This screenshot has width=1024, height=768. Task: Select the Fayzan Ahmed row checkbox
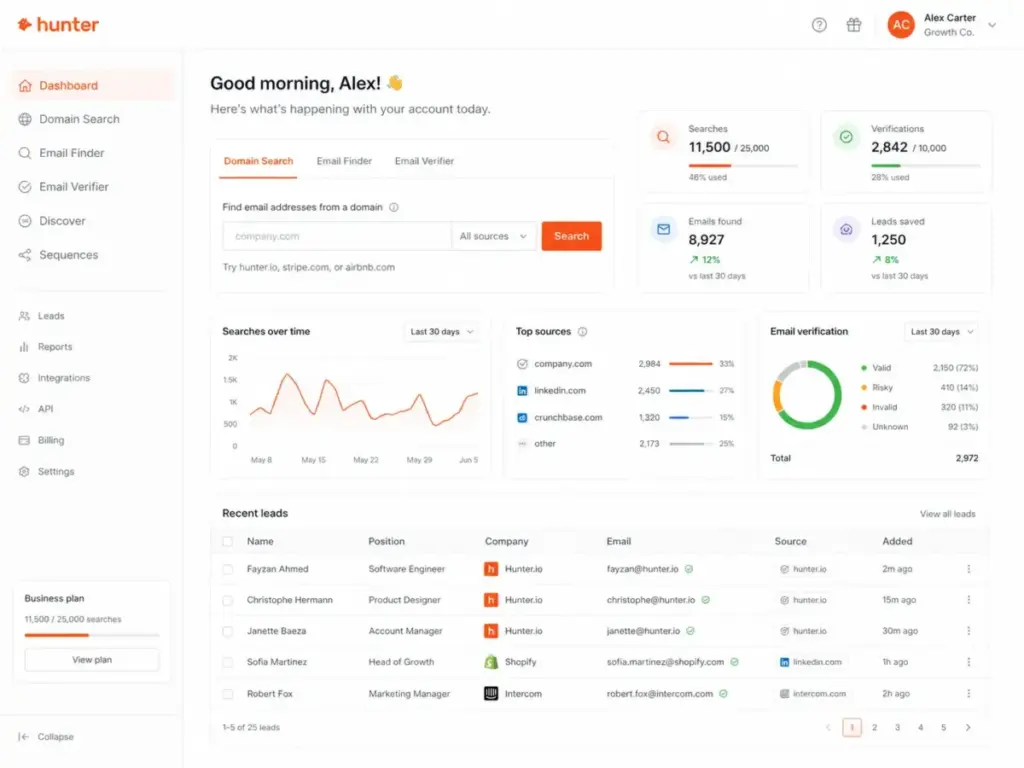[227, 569]
